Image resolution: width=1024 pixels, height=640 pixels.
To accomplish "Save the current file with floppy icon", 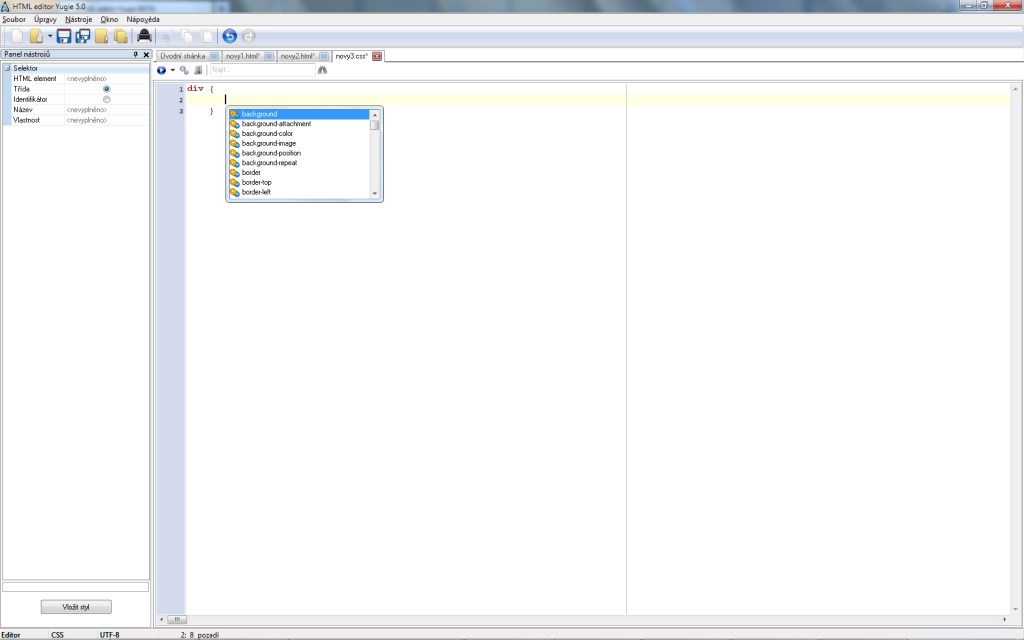I will point(63,37).
